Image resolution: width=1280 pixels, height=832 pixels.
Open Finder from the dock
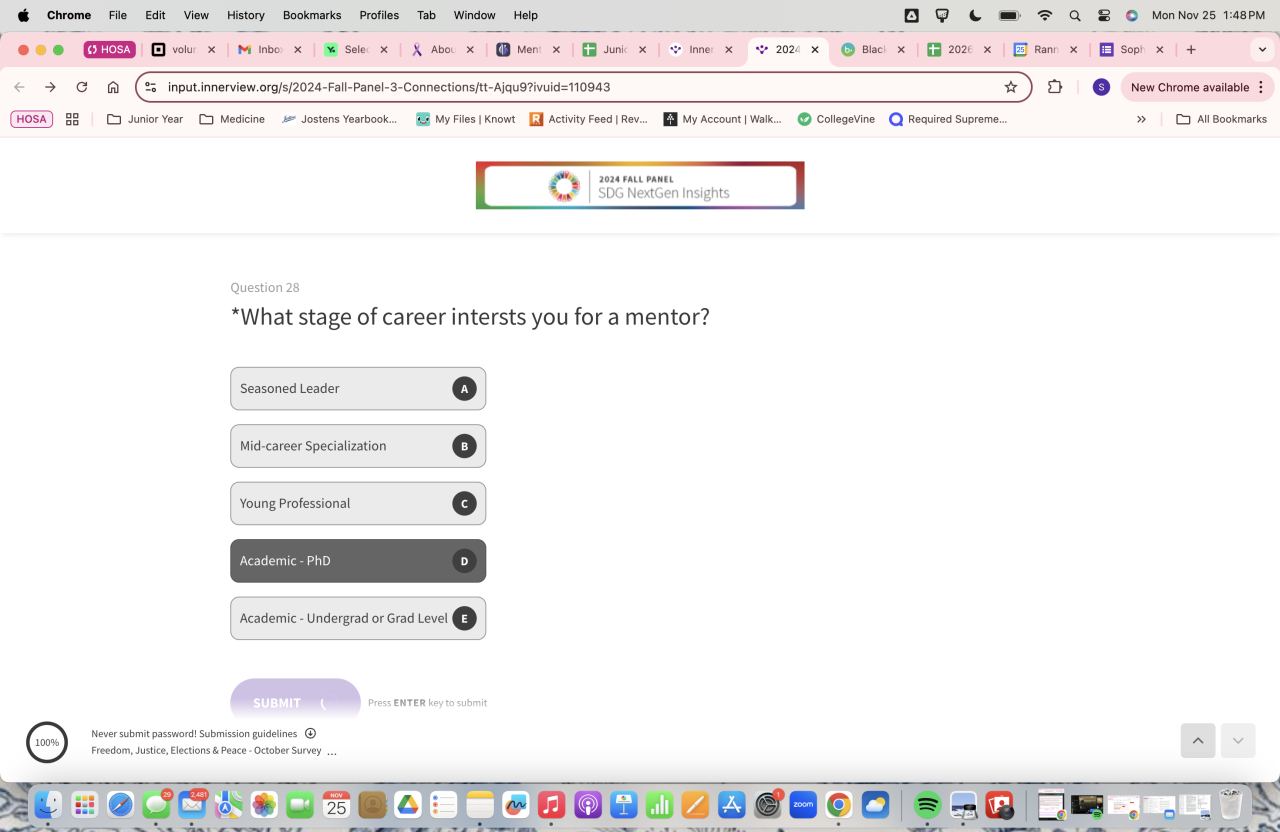tap(48, 804)
